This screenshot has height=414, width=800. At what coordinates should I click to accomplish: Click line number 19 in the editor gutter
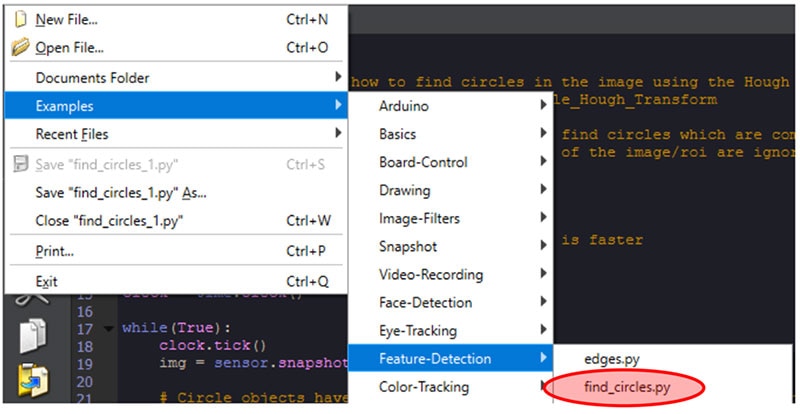tap(86, 362)
